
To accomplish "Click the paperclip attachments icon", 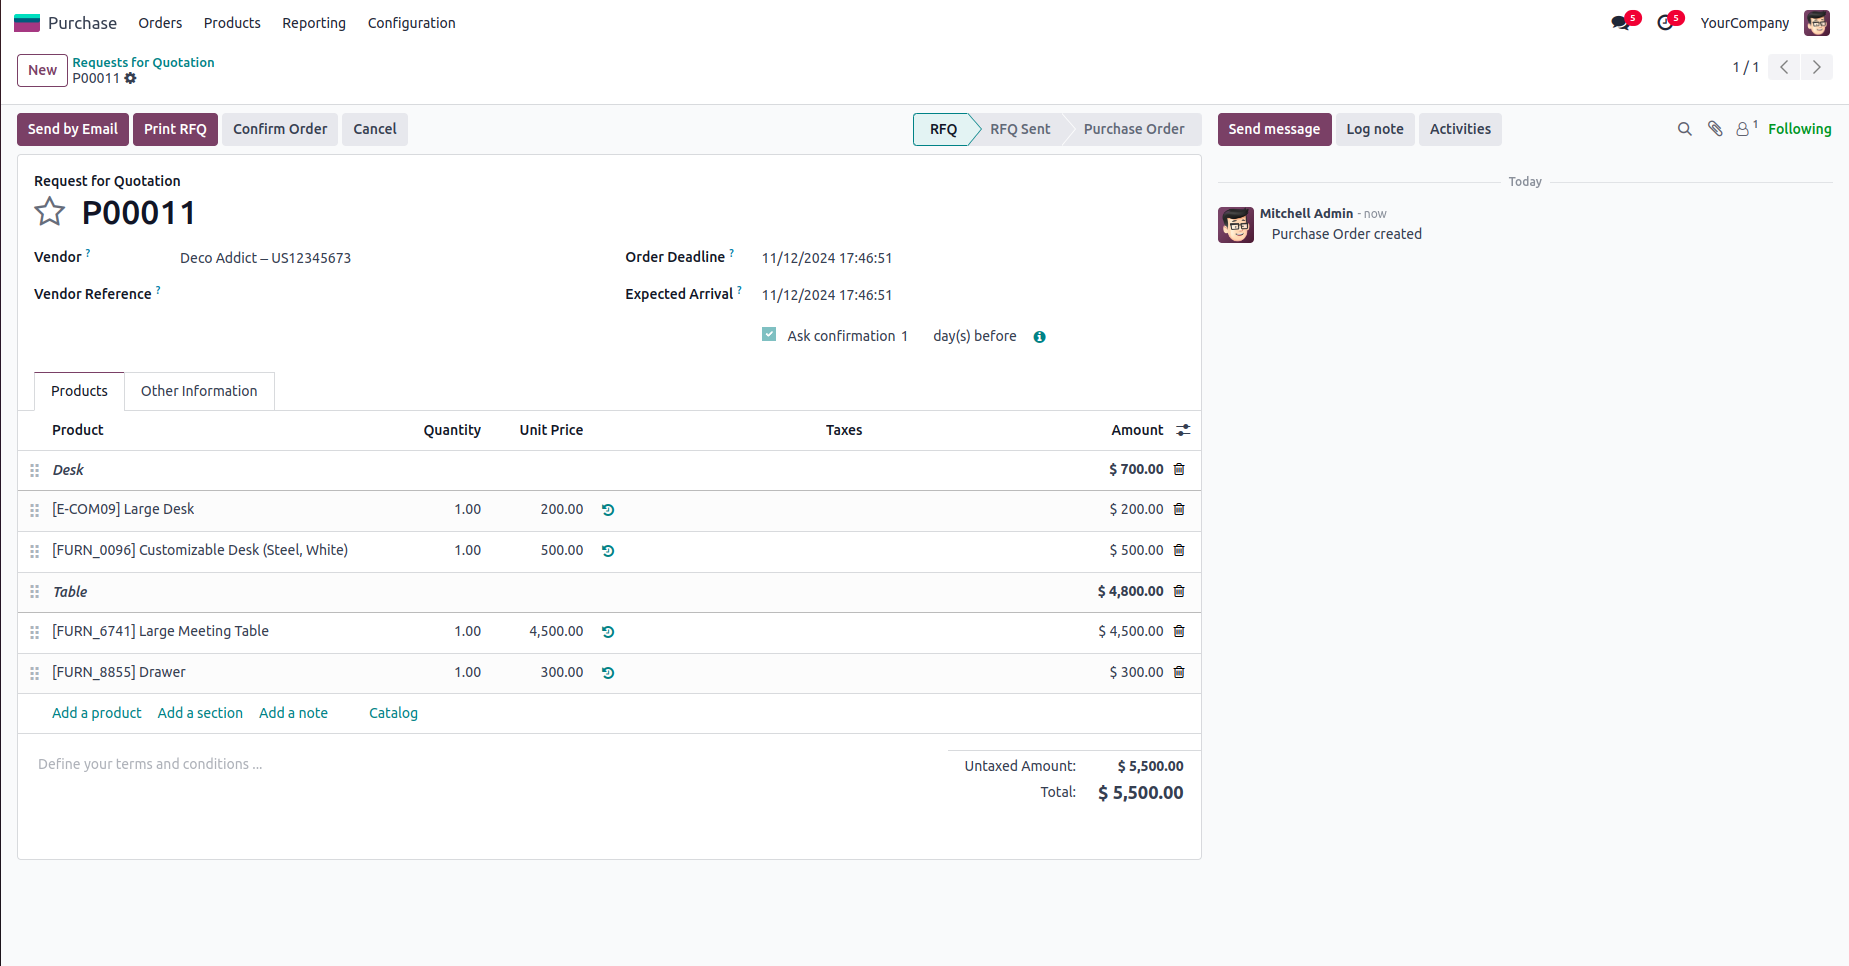I will (x=1715, y=129).
